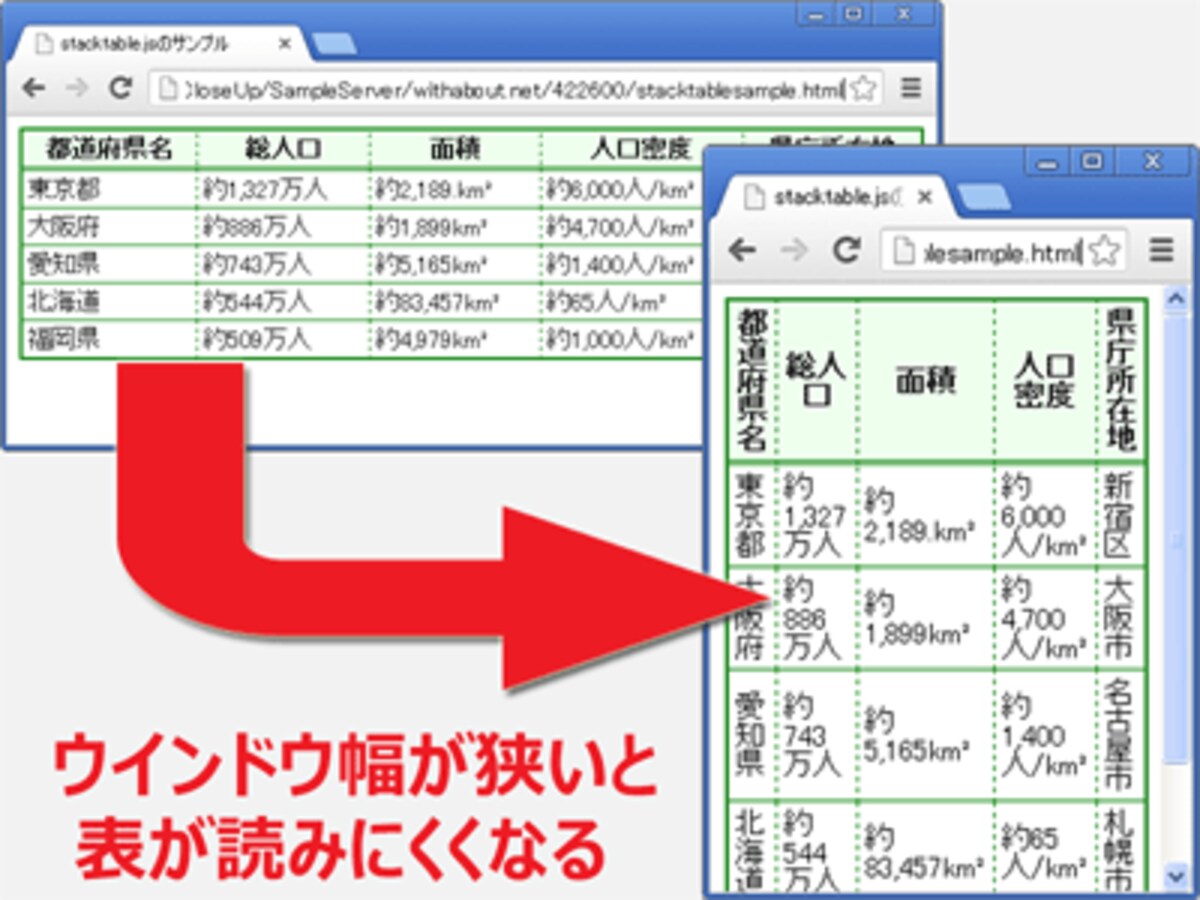Click 約743万人 cell in front window table
1200x900 pixels.
(815, 735)
